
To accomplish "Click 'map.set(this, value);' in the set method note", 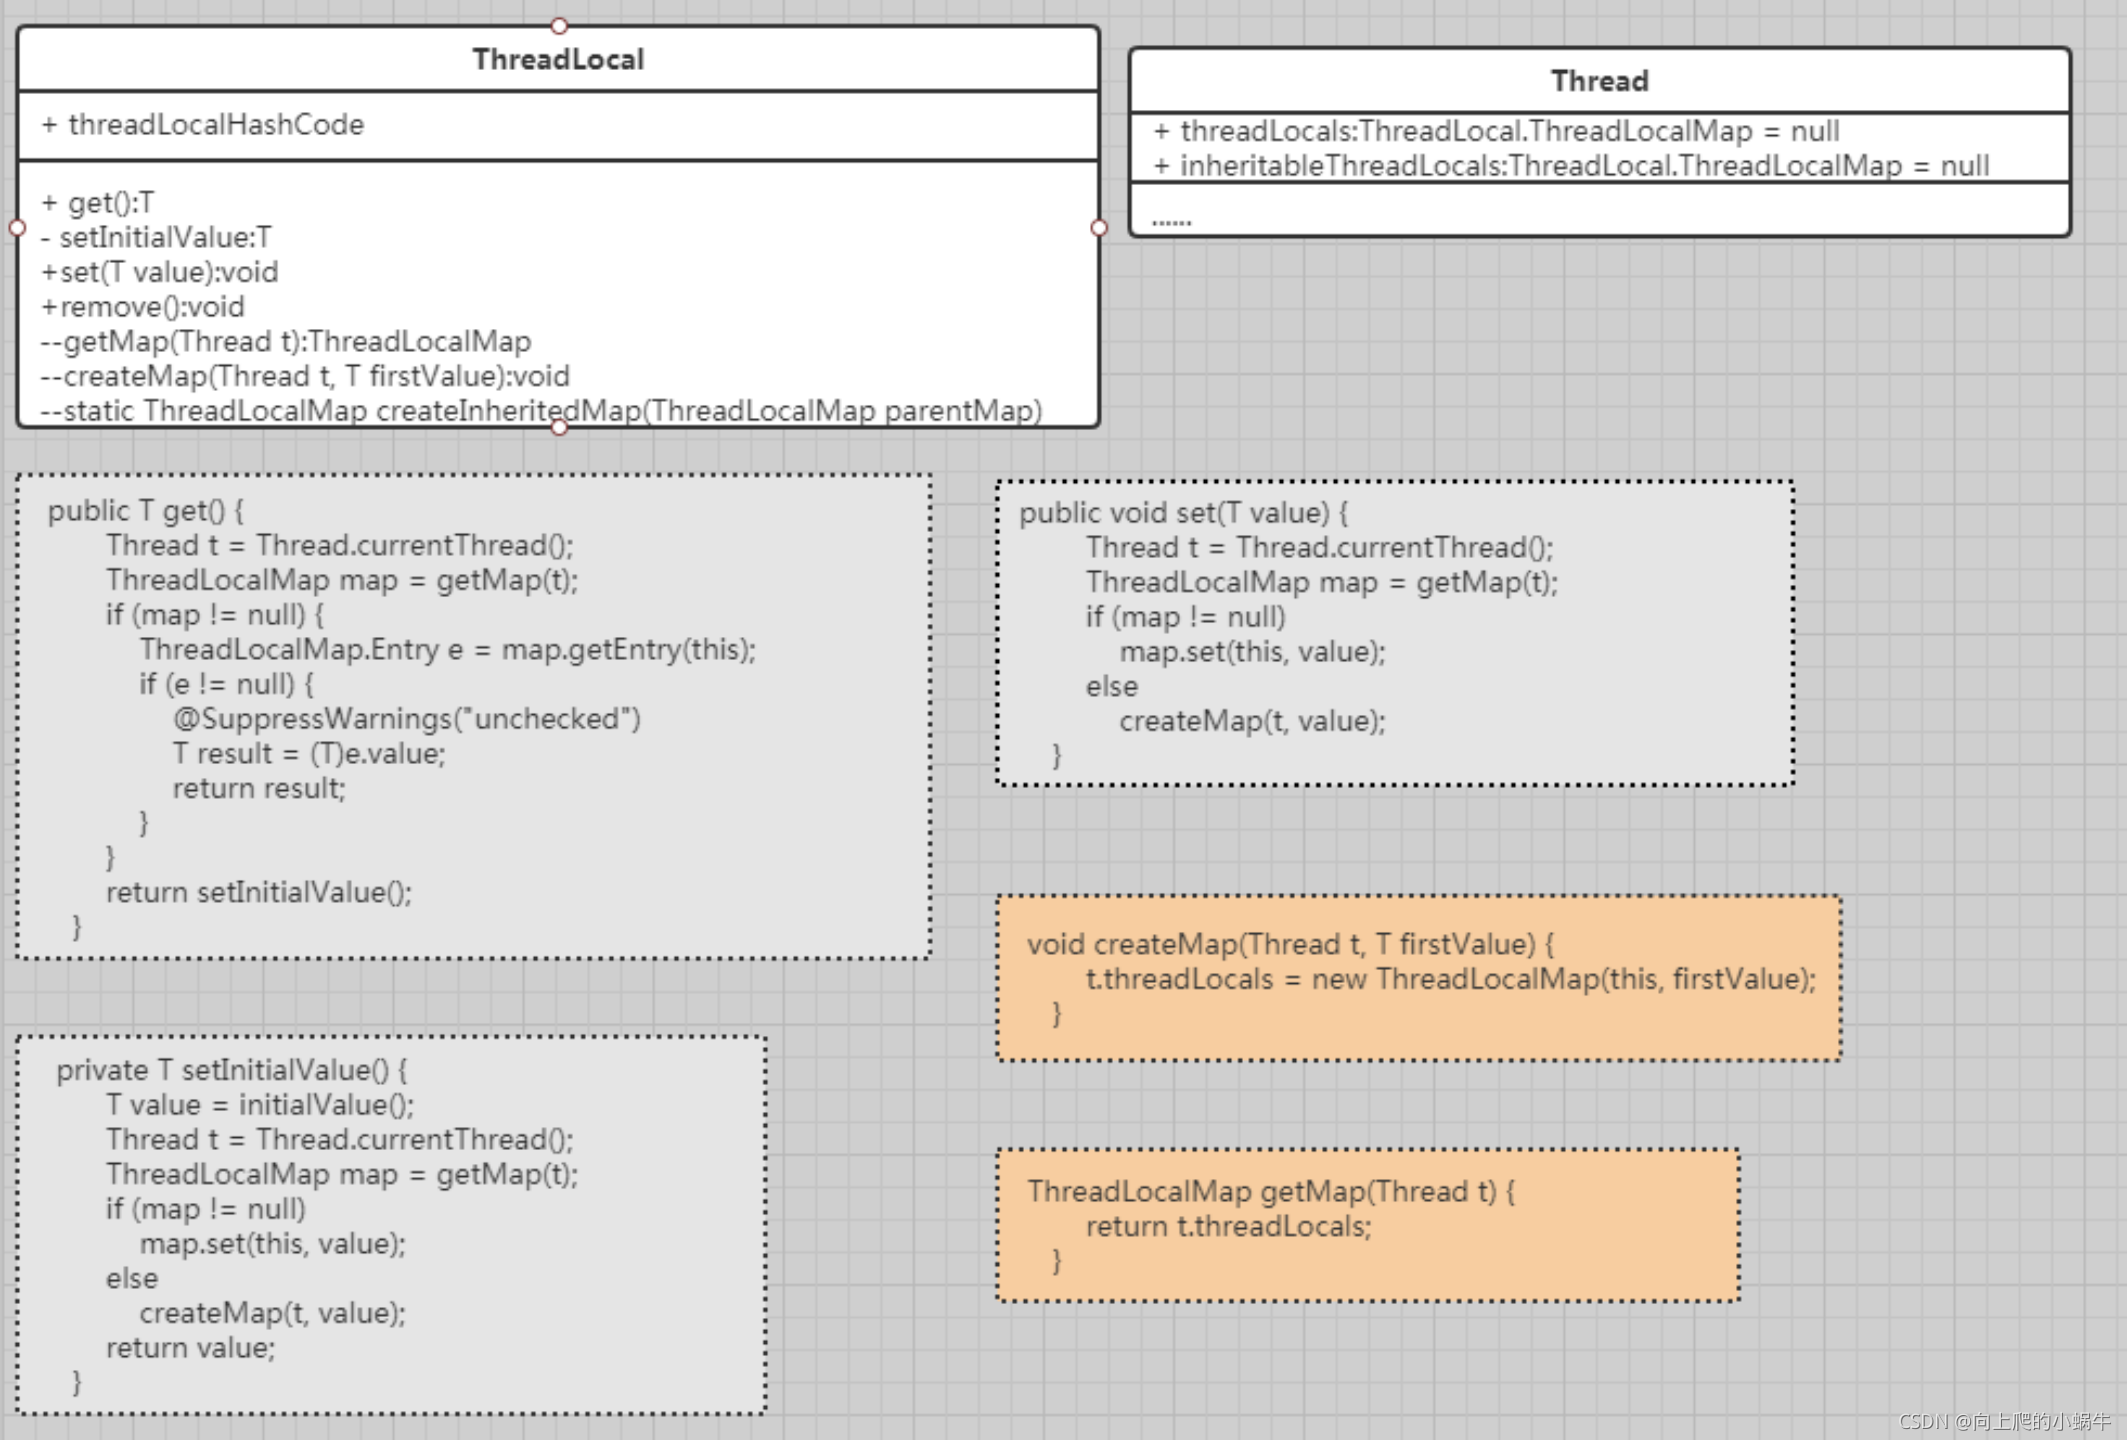I will tap(1252, 652).
